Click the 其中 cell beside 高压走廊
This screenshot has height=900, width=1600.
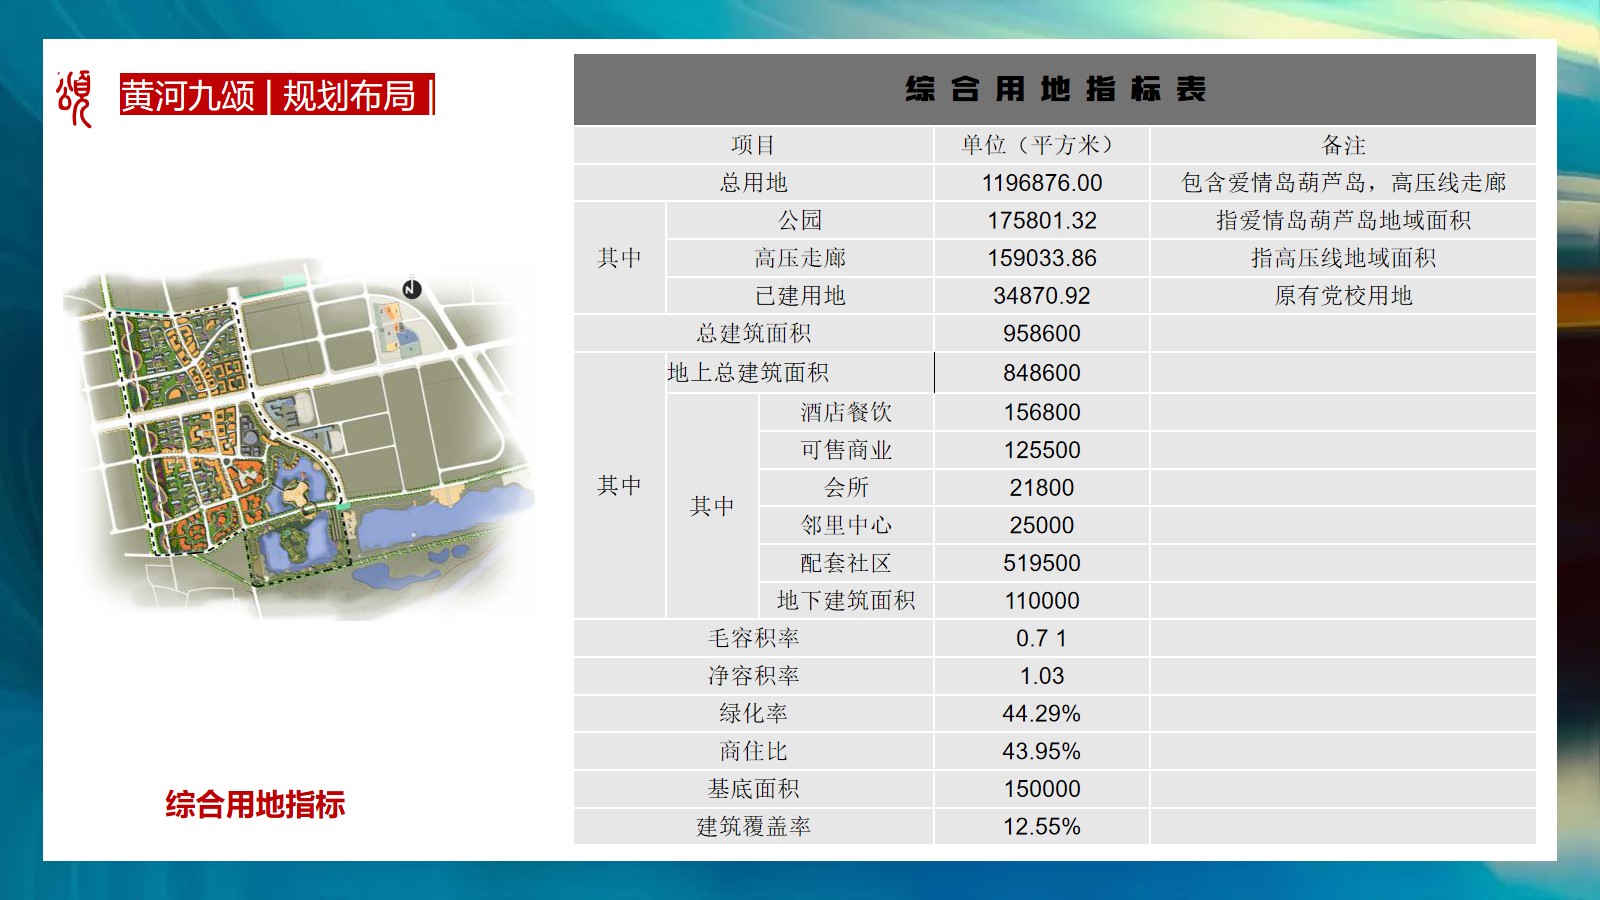coord(619,258)
